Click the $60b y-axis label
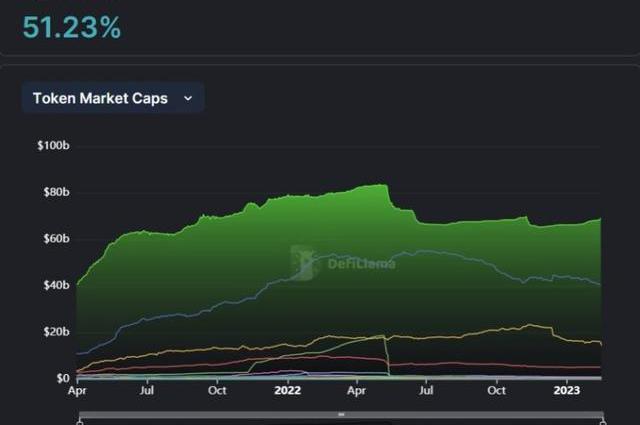This screenshot has height=425, width=640. click(54, 239)
